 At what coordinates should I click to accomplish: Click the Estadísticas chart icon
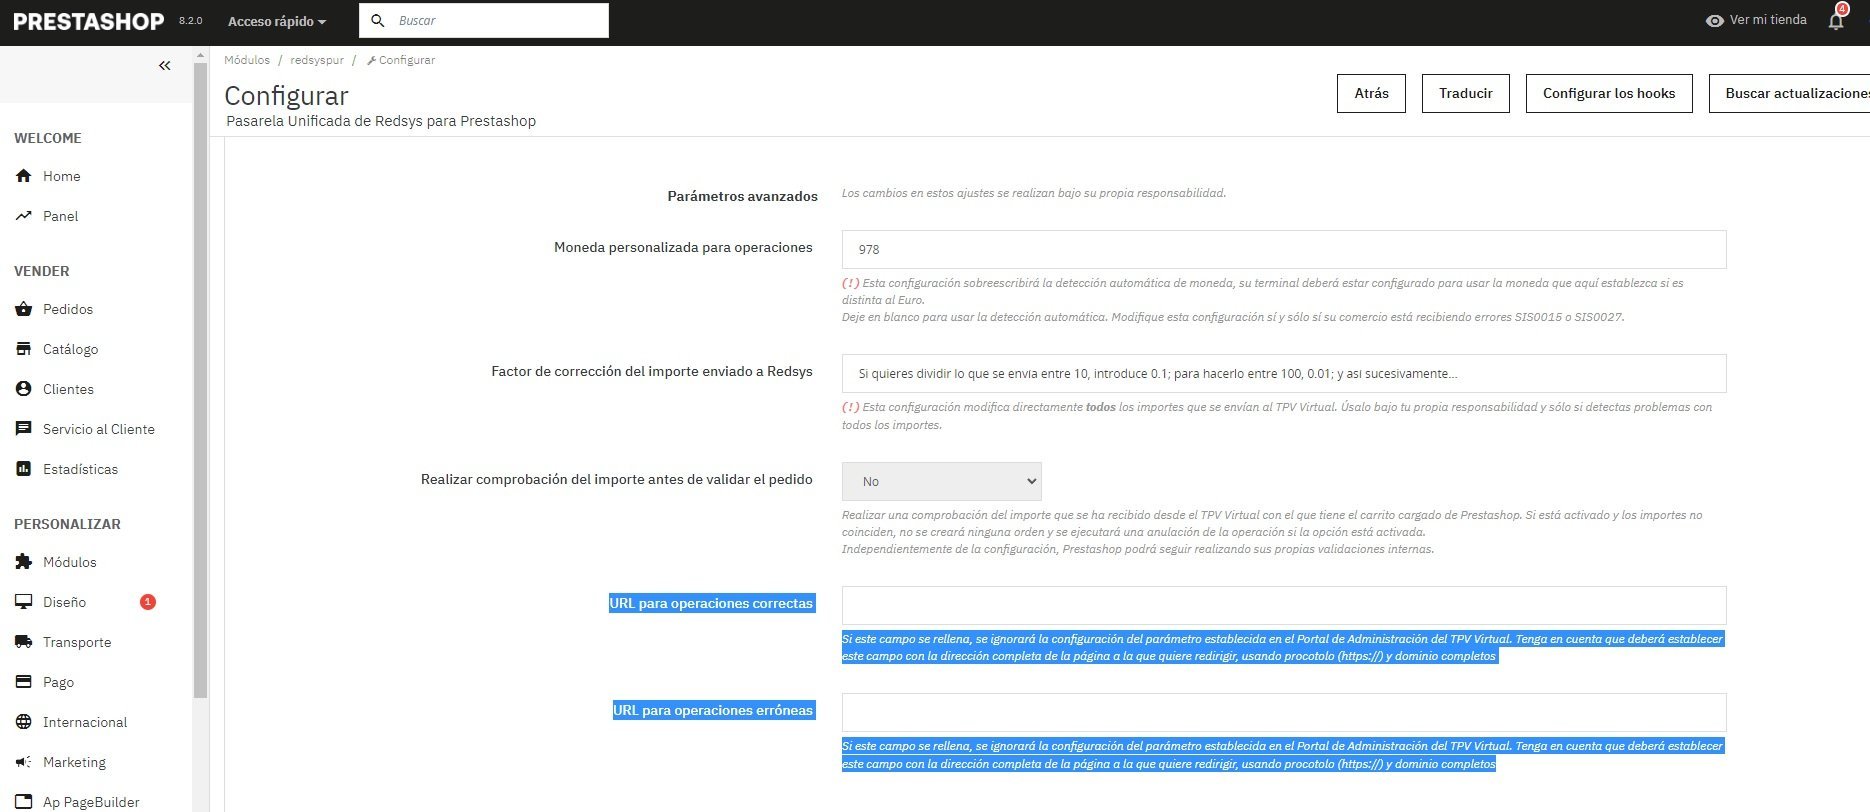24,469
